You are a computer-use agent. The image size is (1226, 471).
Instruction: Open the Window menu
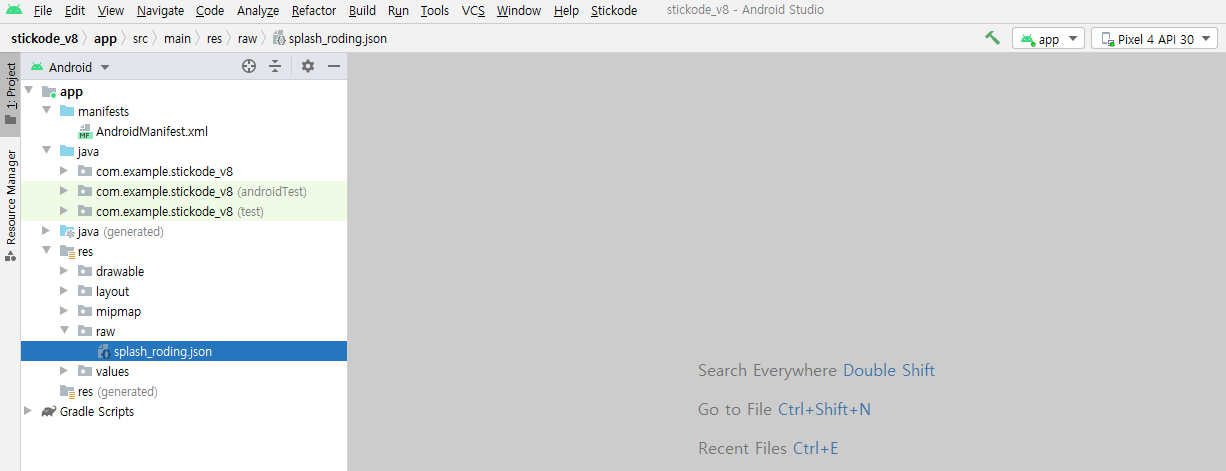(x=519, y=10)
